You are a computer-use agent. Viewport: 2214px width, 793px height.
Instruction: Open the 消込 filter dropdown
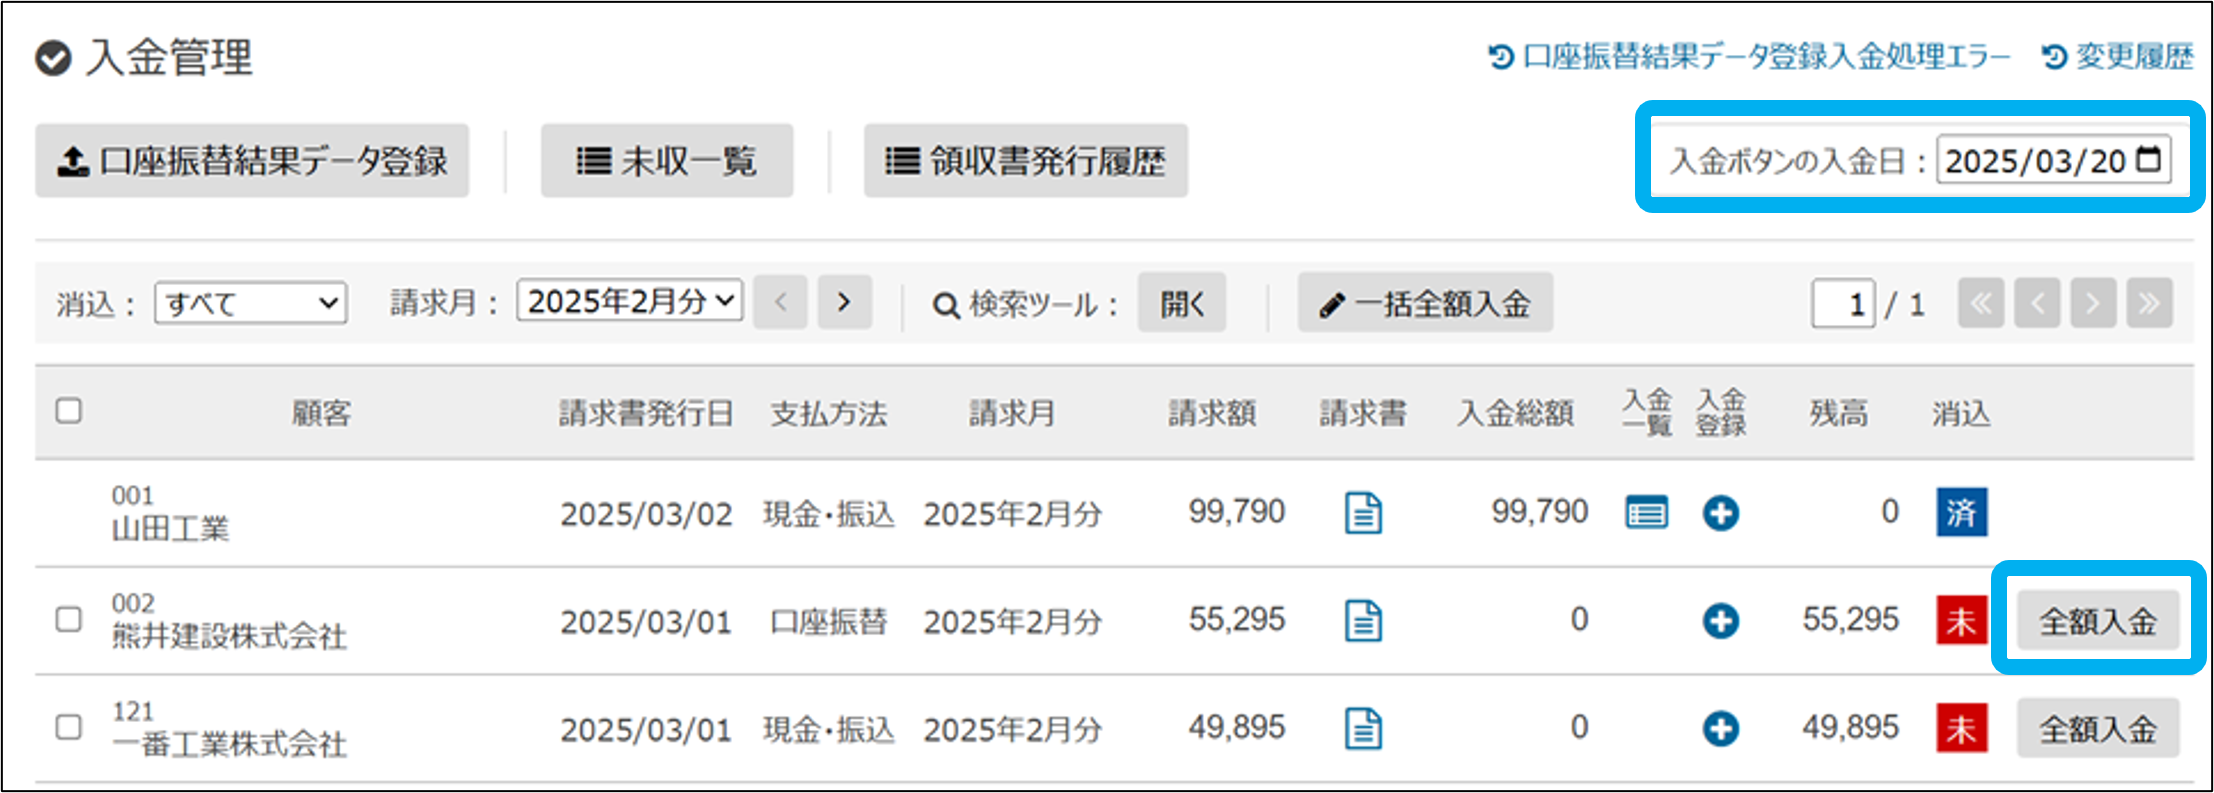[x=250, y=303]
